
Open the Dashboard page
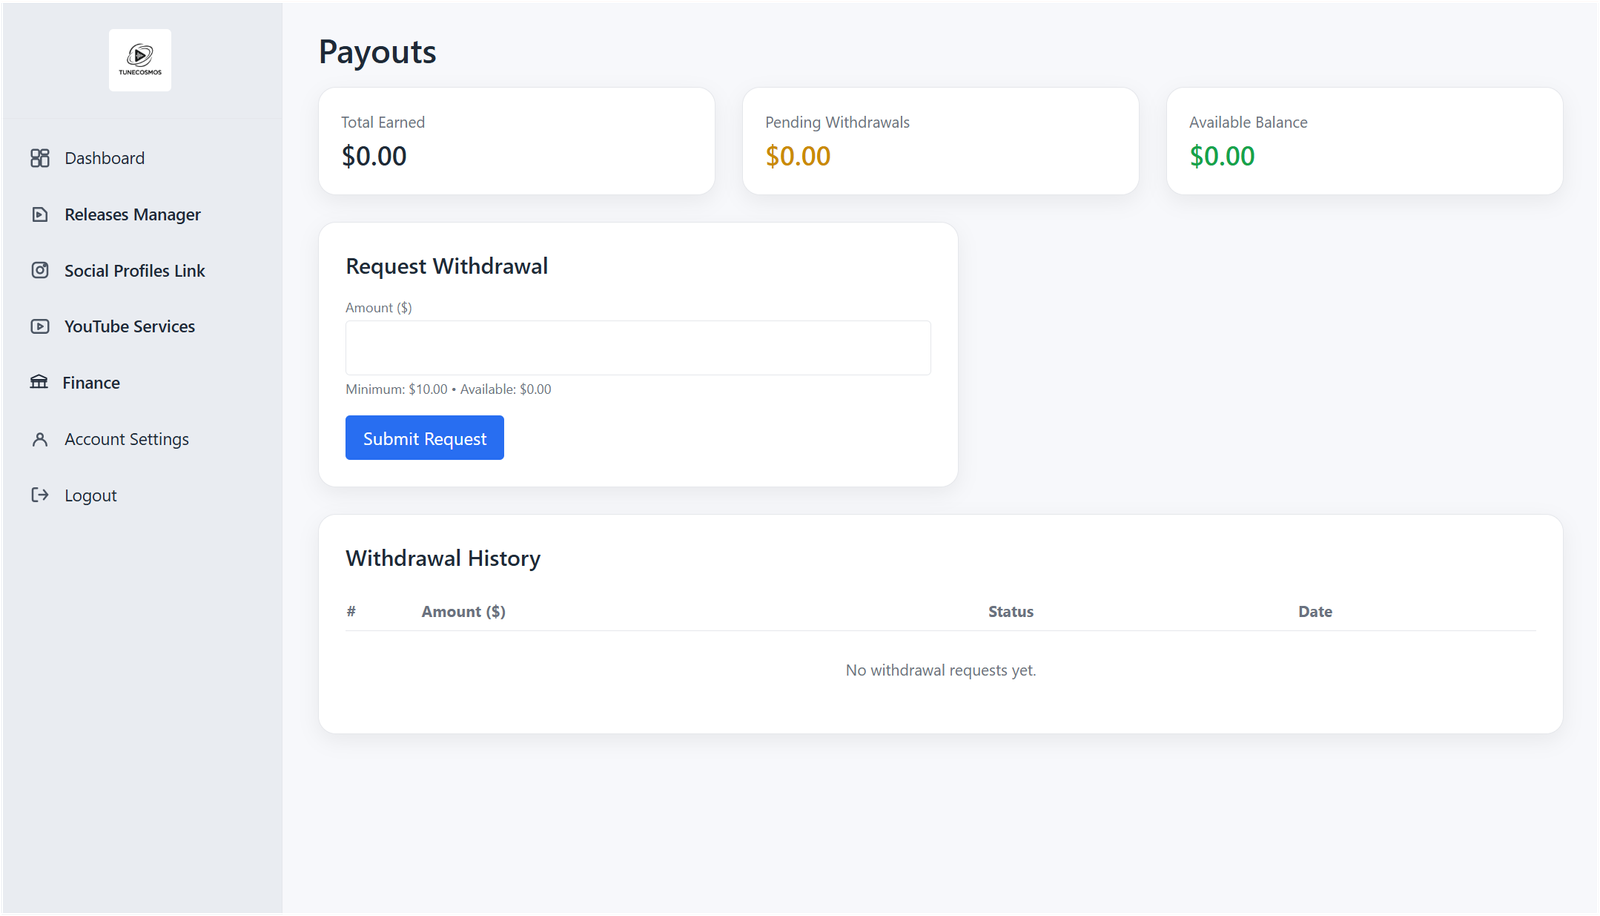[x=104, y=157]
